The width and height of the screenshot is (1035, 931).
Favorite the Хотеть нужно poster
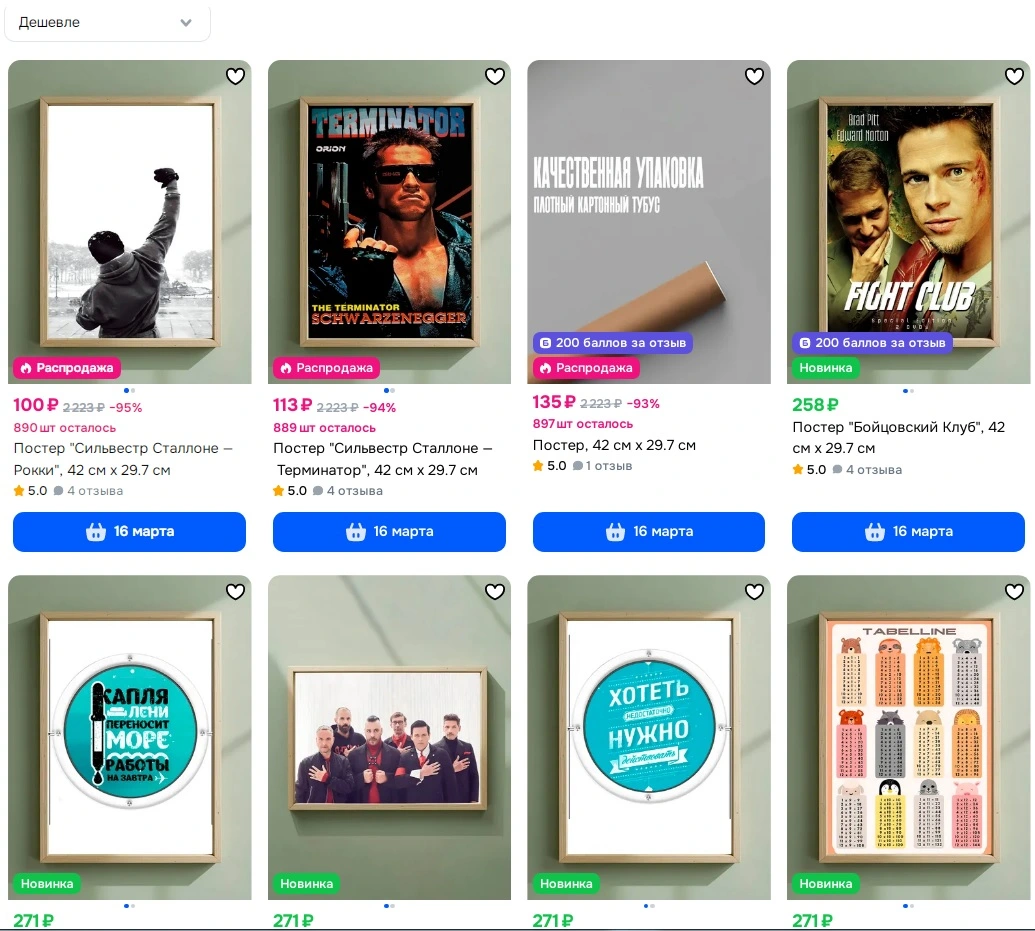click(754, 592)
